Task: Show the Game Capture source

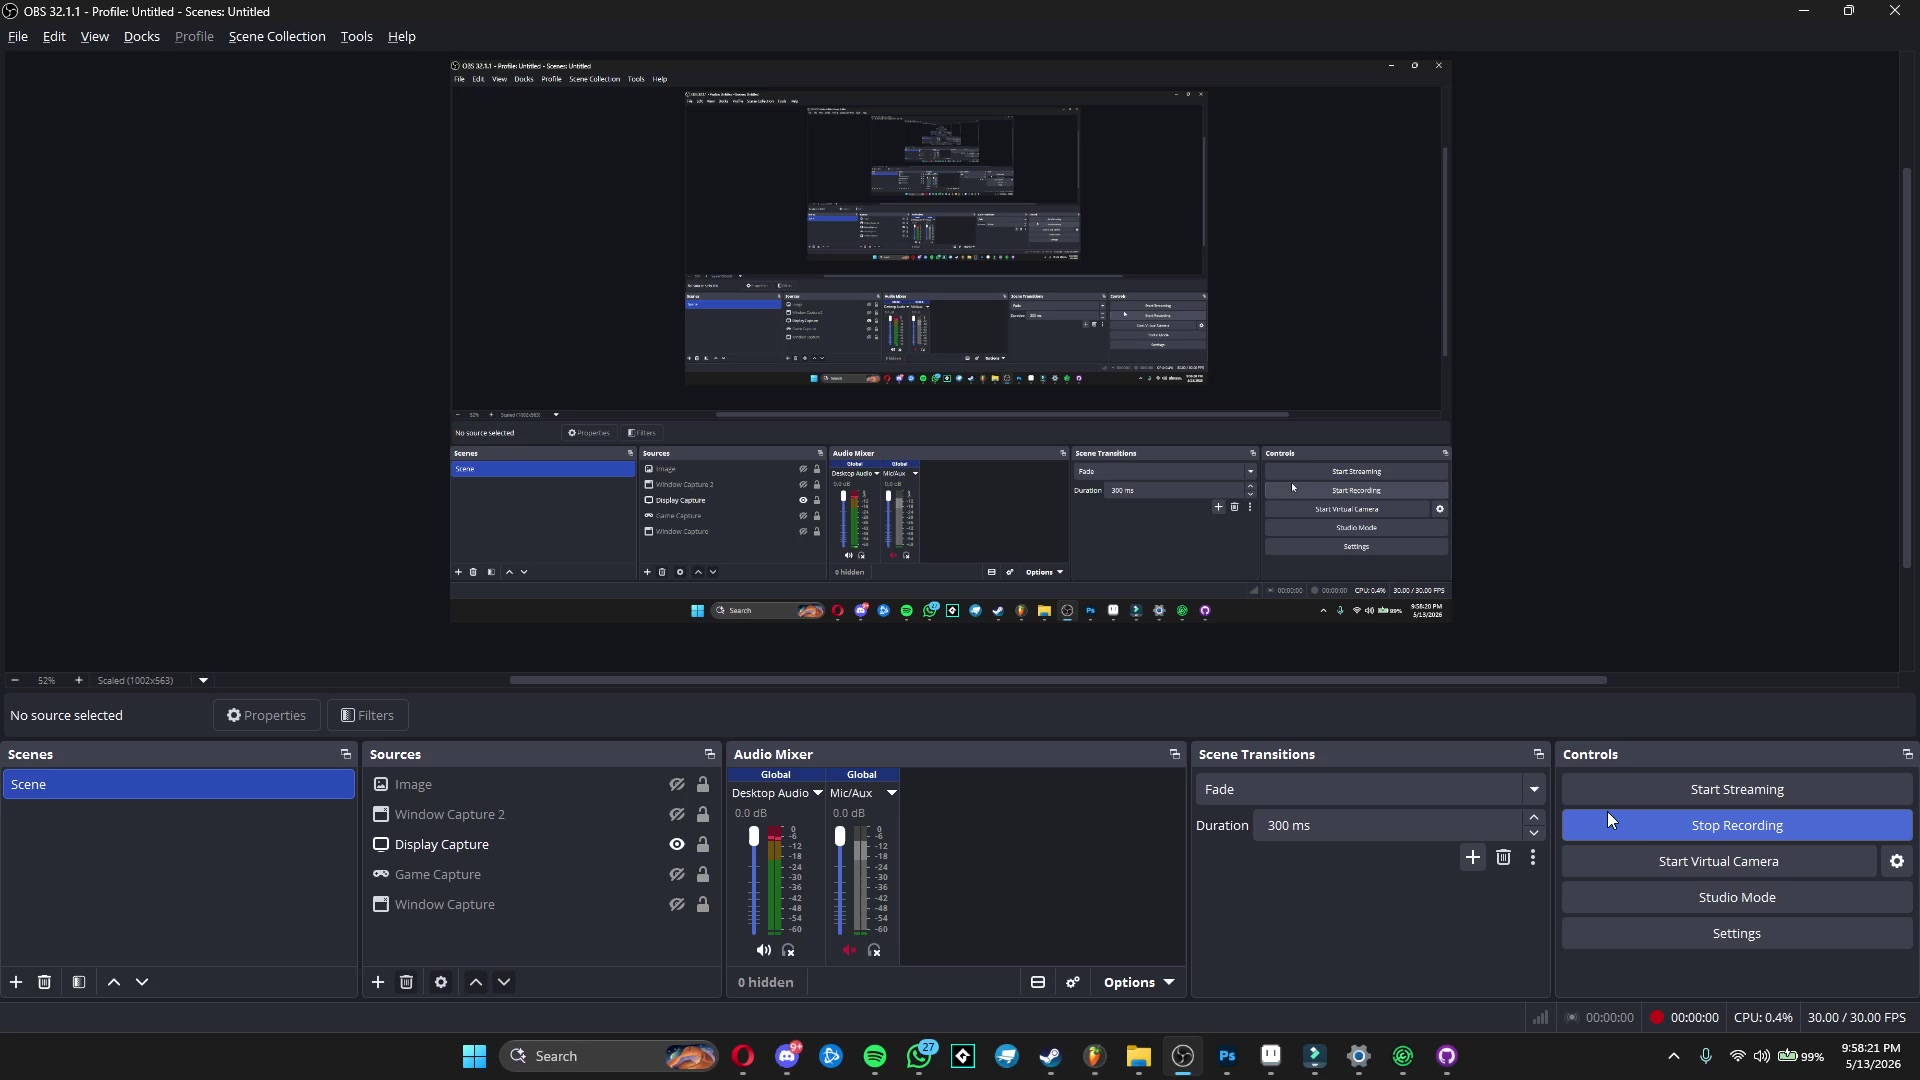Action: 677,874
